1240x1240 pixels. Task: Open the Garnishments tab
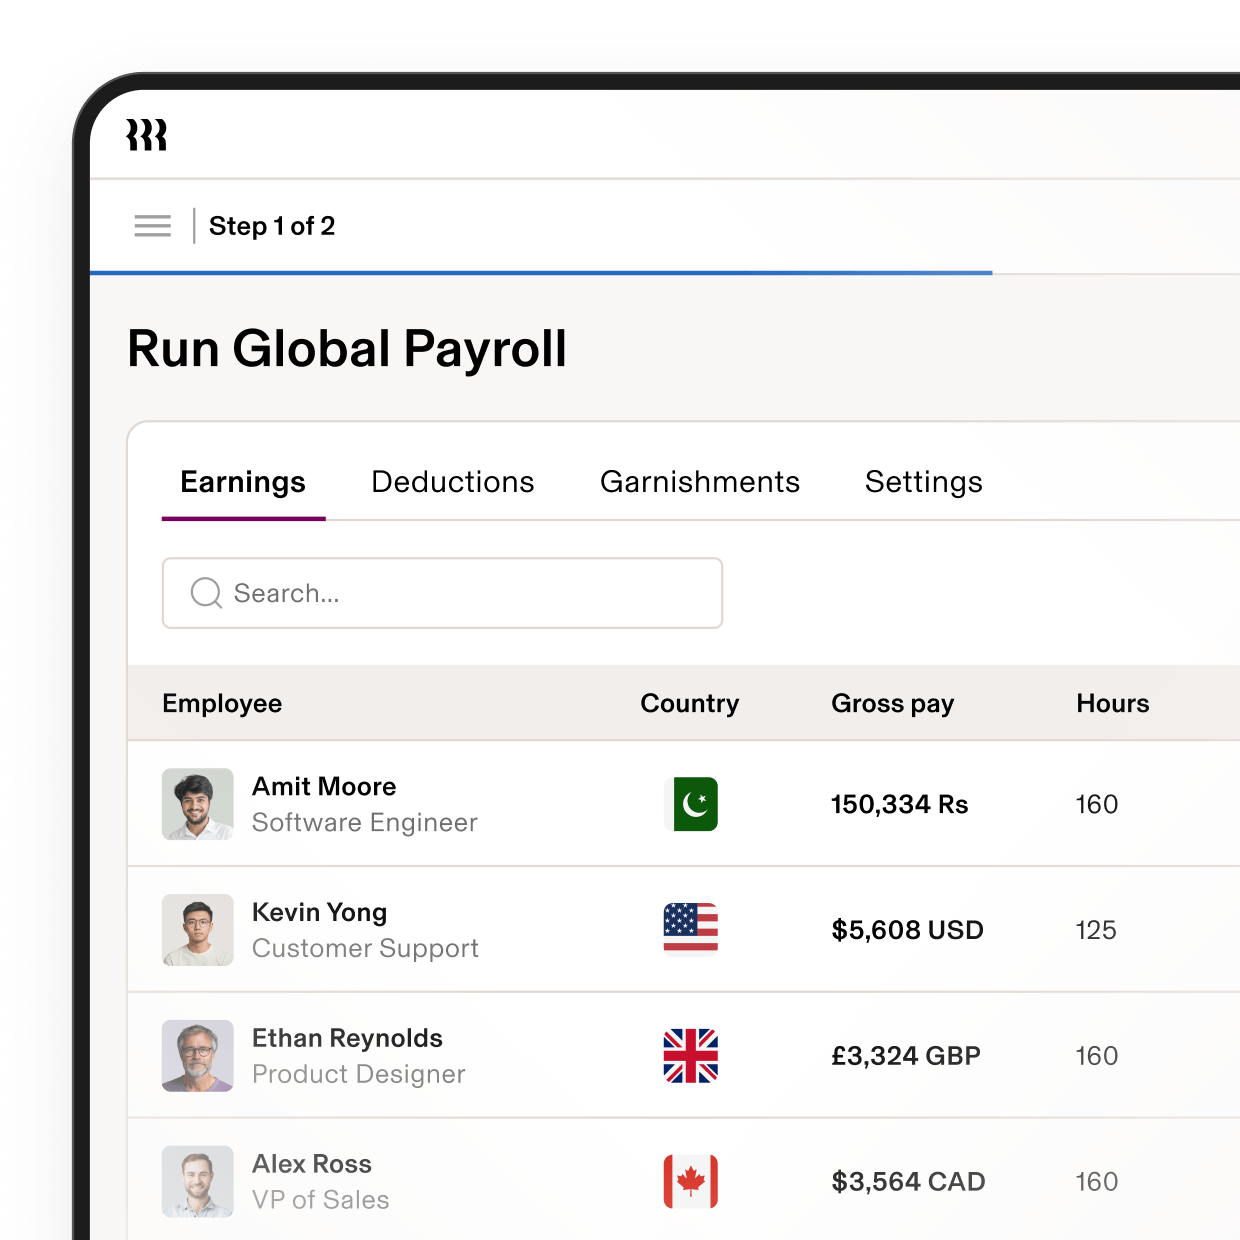699,482
